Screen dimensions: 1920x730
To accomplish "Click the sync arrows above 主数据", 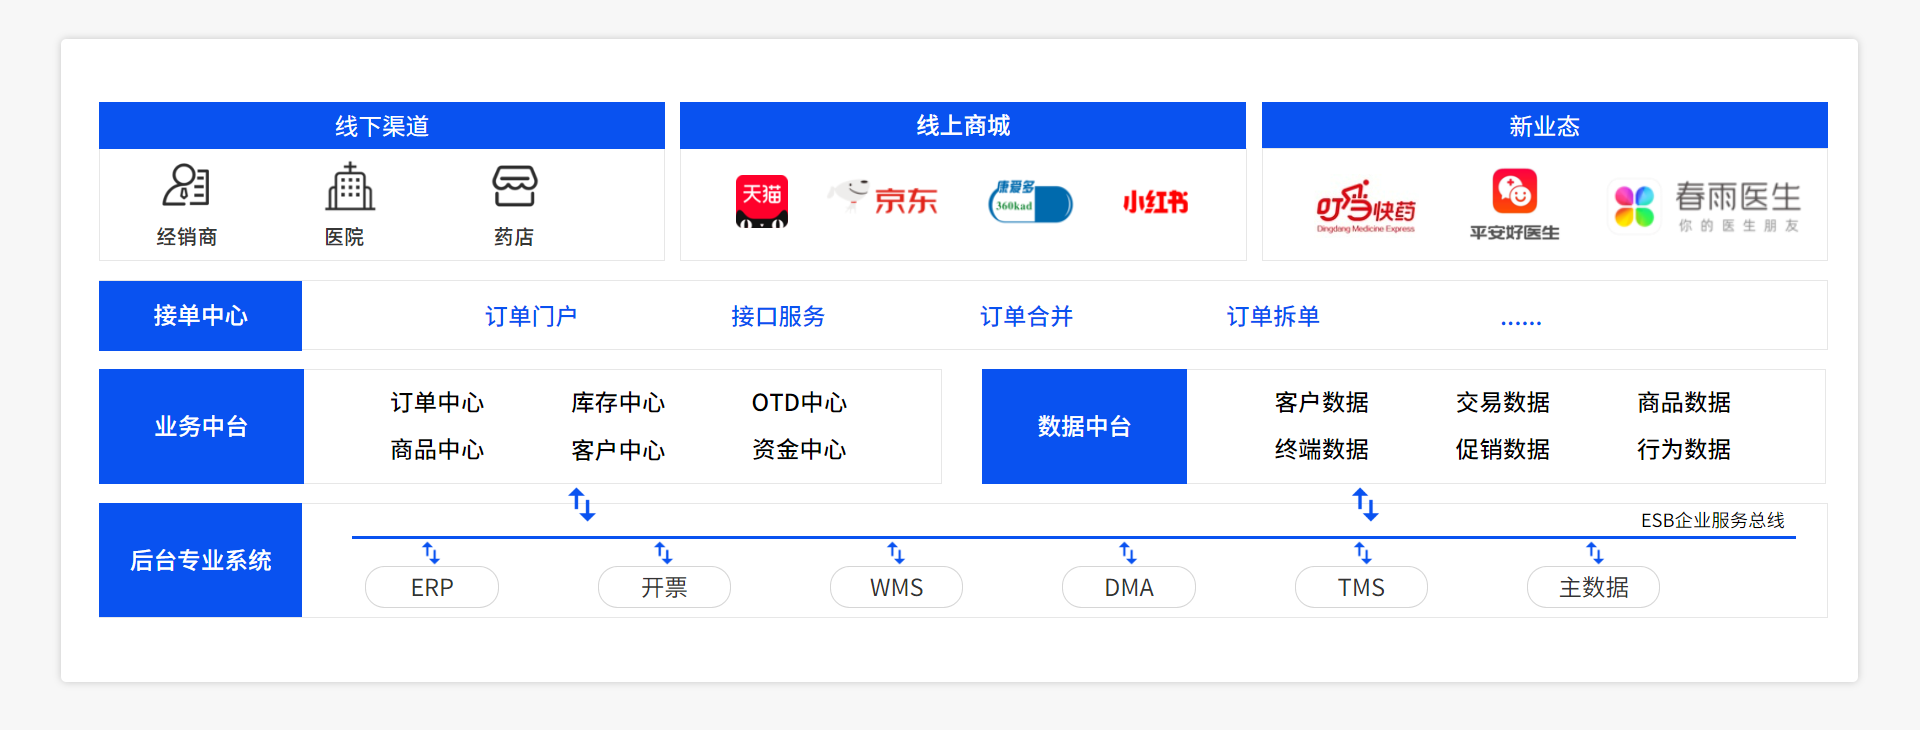I will point(1595,553).
